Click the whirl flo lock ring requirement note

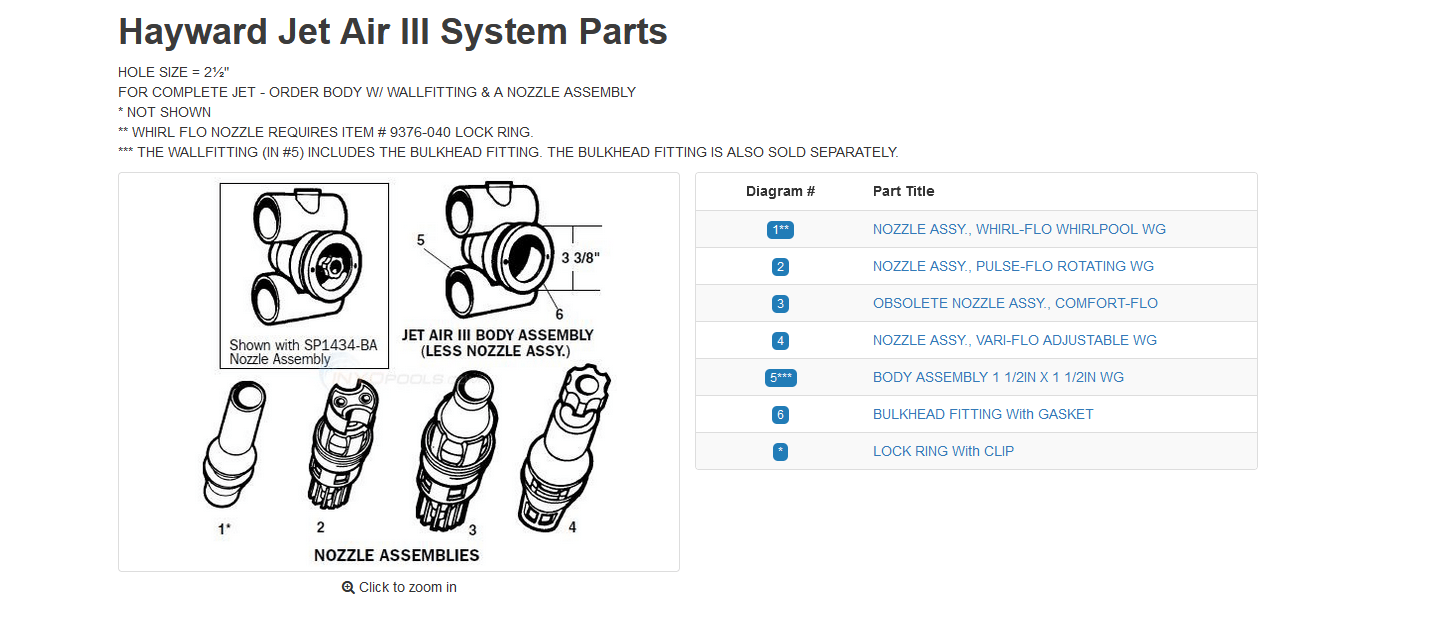point(326,132)
